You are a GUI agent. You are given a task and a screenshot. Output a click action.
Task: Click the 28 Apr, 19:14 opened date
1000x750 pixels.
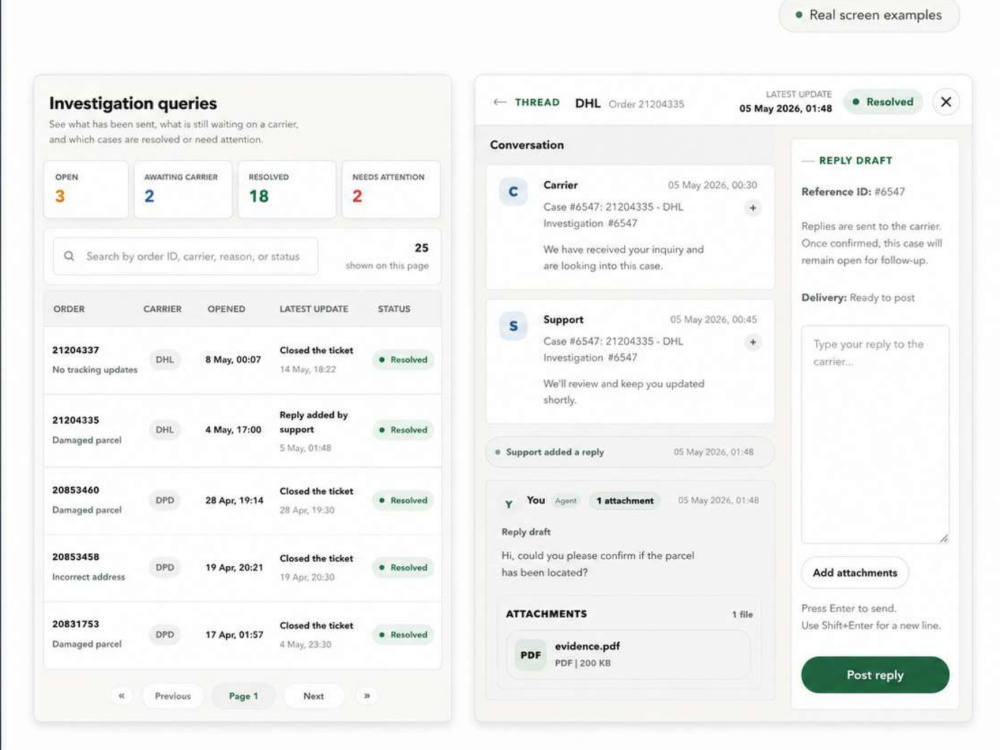[234, 501]
